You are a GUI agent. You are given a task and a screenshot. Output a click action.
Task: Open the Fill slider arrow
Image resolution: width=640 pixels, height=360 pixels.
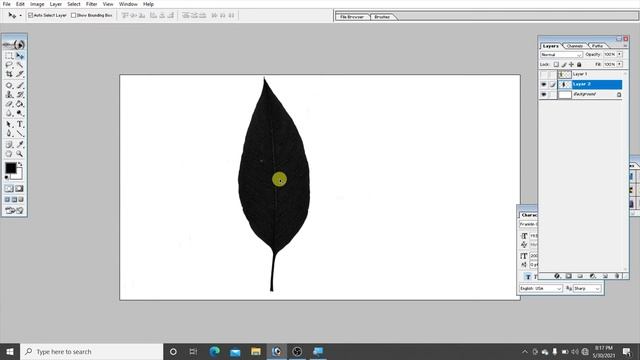620,64
